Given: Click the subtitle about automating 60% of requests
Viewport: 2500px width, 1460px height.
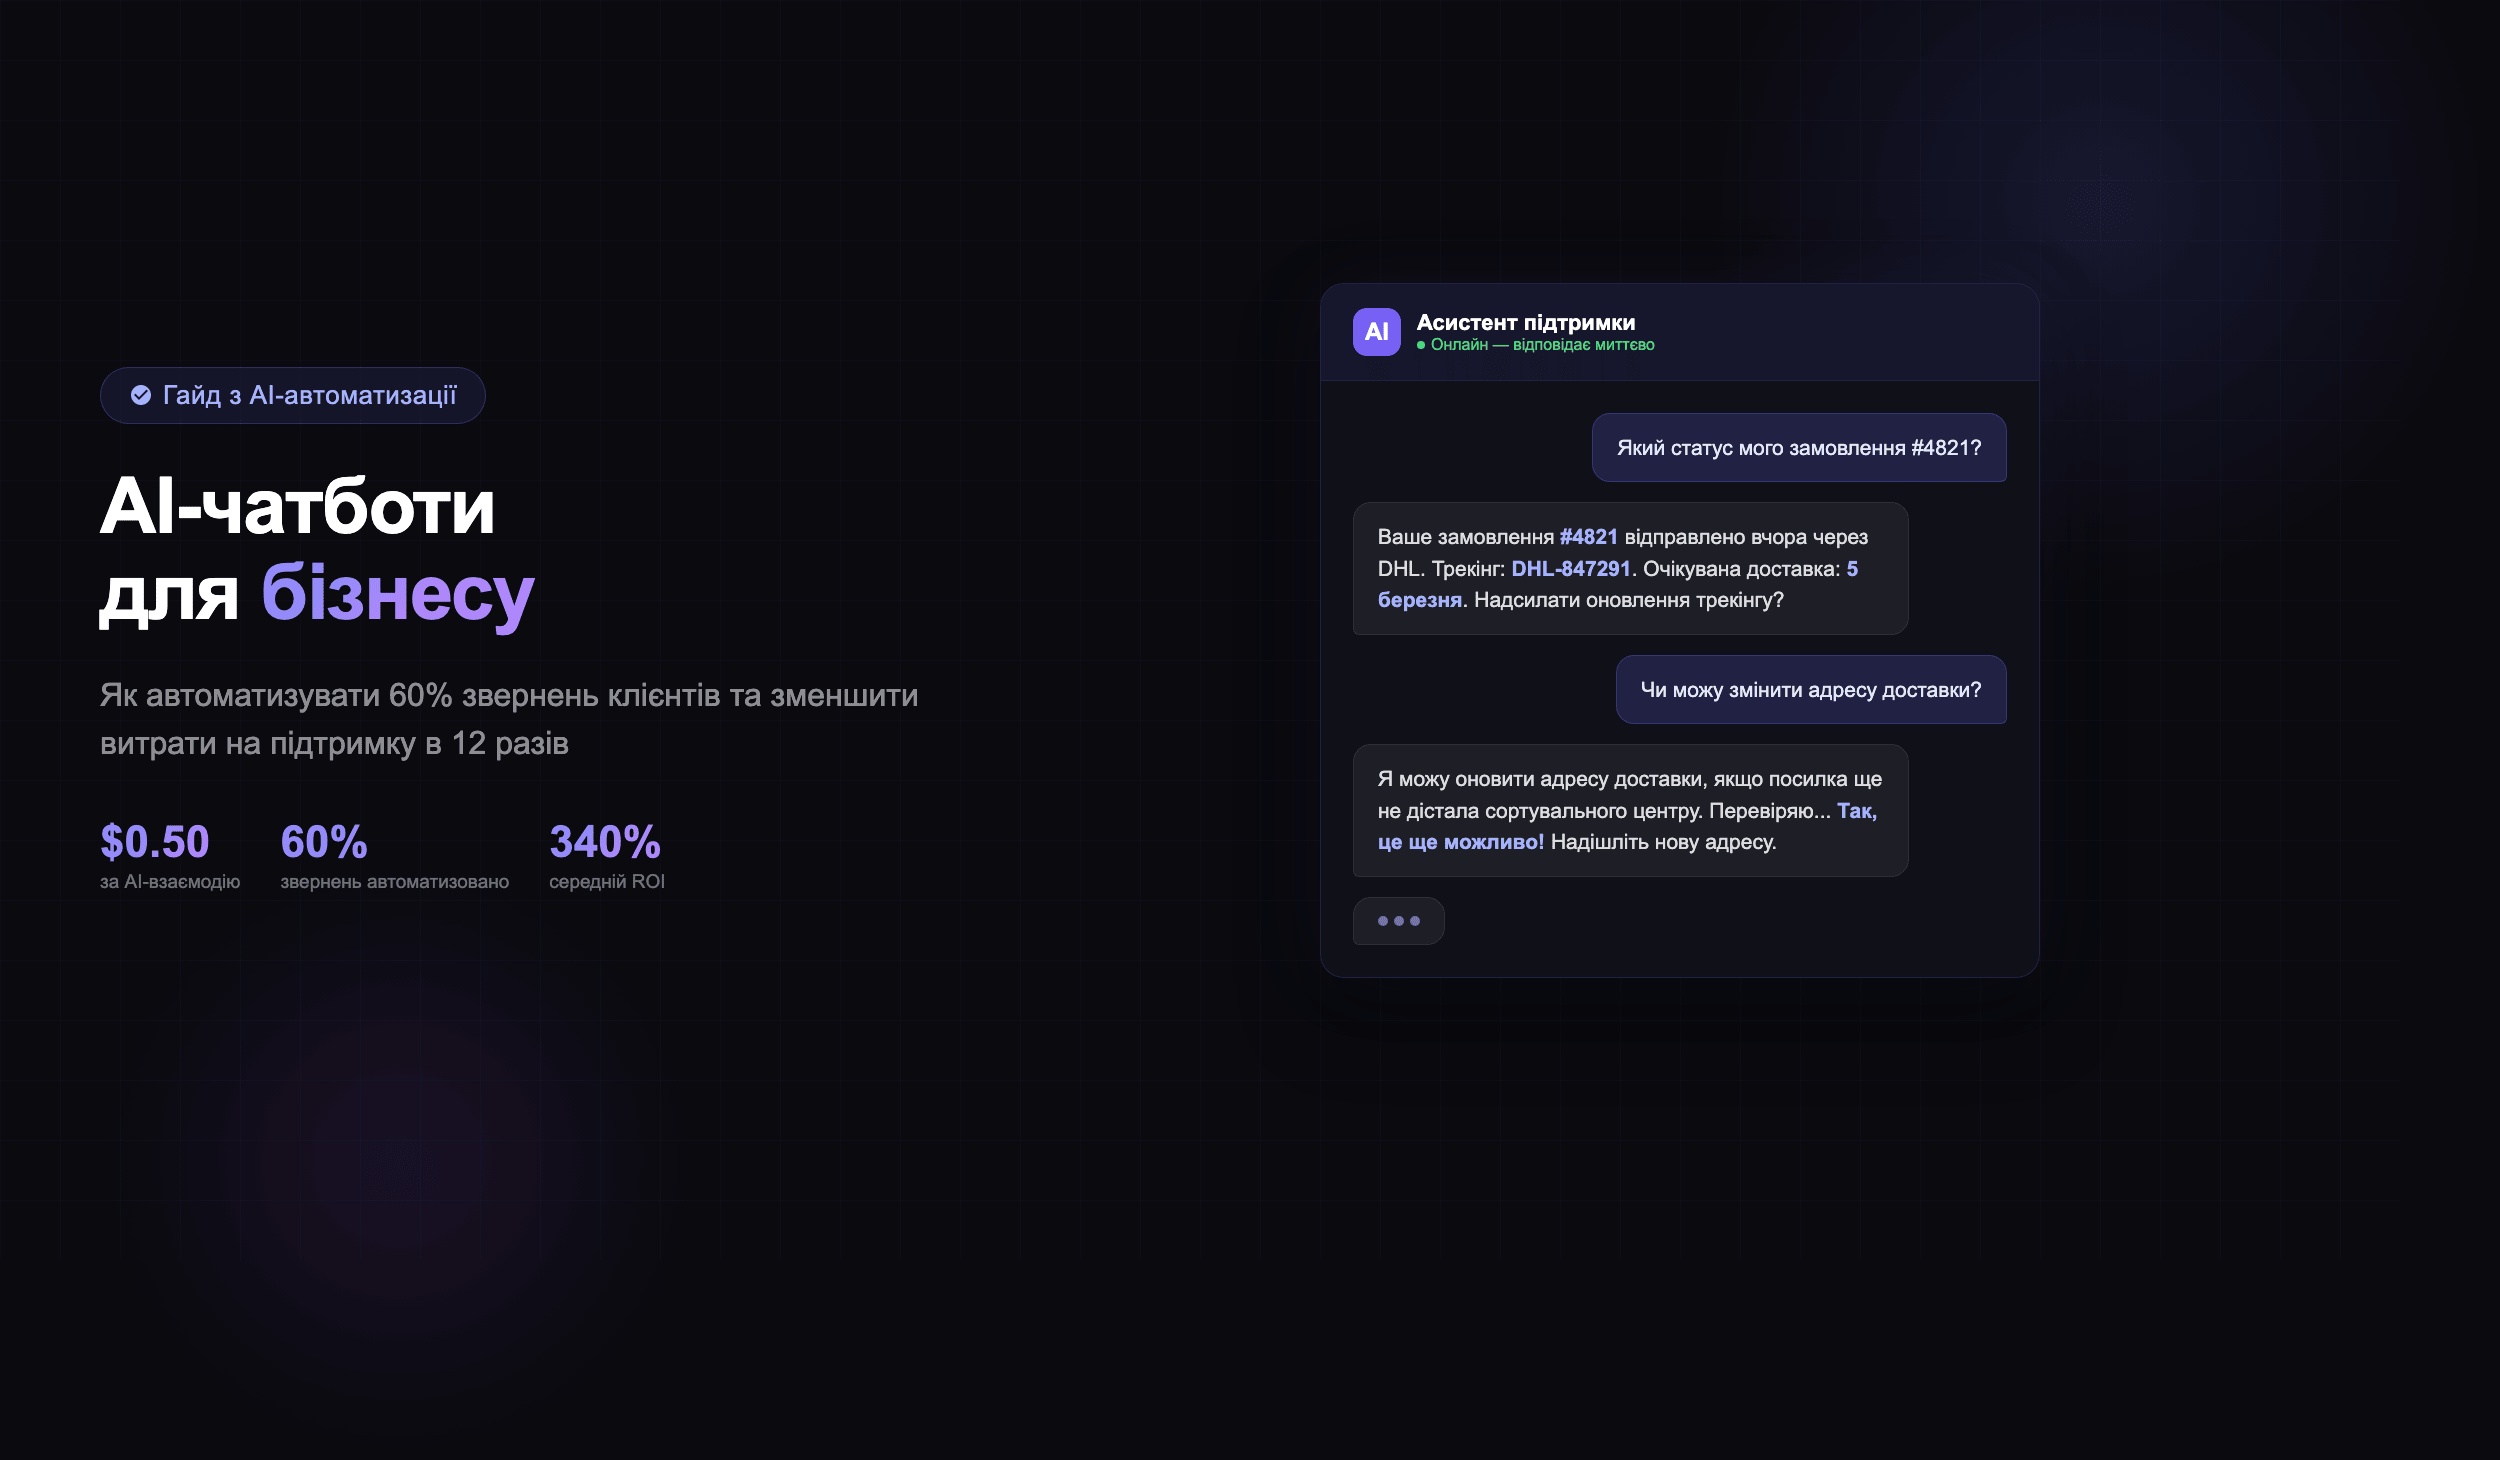Looking at the screenshot, I should (508, 719).
